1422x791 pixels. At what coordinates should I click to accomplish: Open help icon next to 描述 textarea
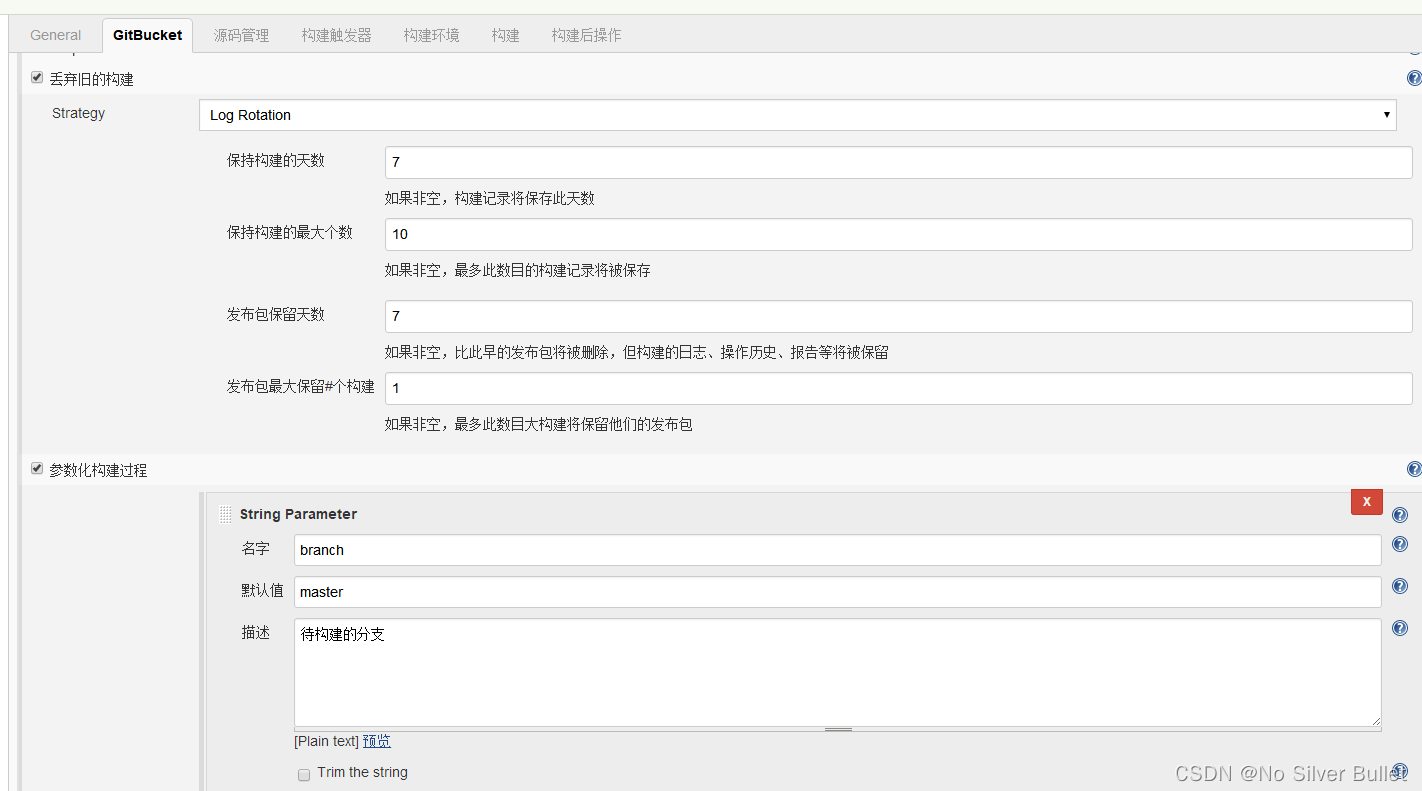point(1400,628)
